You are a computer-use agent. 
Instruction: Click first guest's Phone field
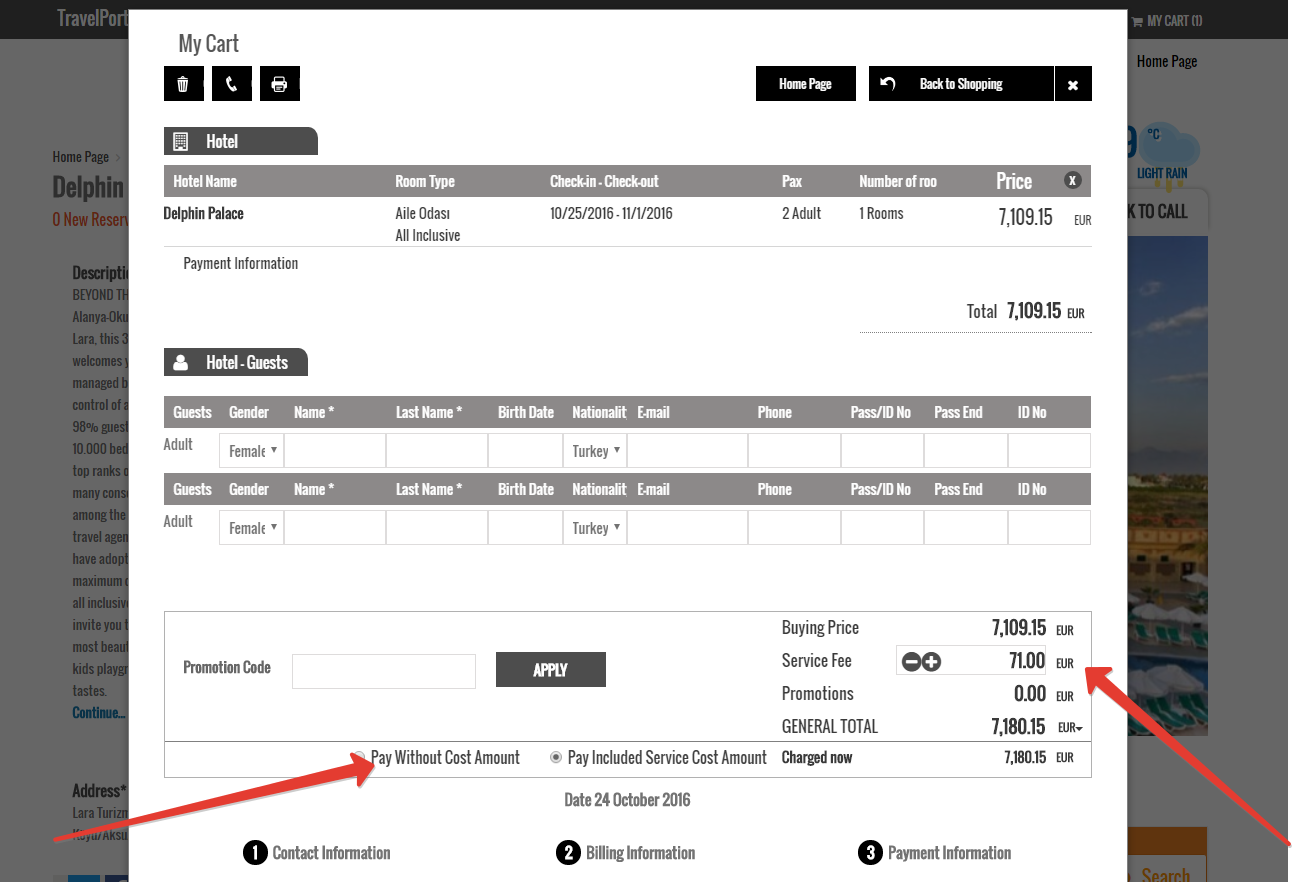(794, 451)
